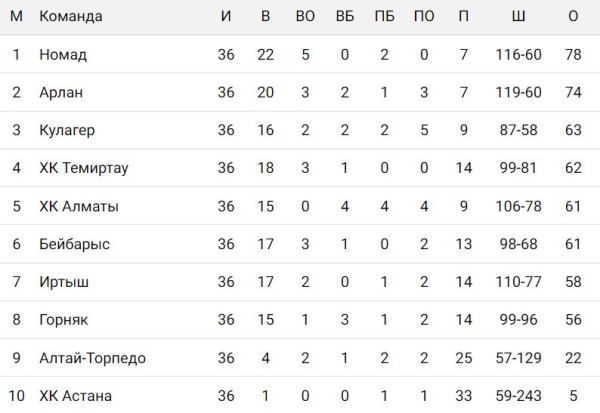The height and width of the screenshot is (413, 600).
Task: Select the ХК Астана team name
Action: click(75, 396)
